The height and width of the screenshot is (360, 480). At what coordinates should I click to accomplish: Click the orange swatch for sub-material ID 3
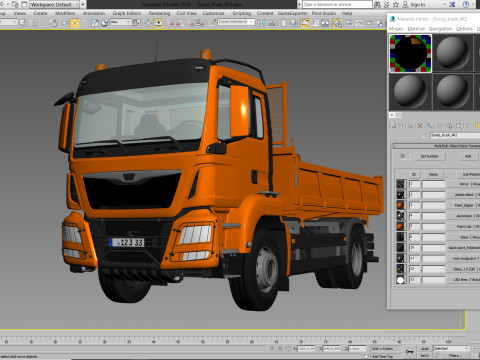click(x=400, y=205)
